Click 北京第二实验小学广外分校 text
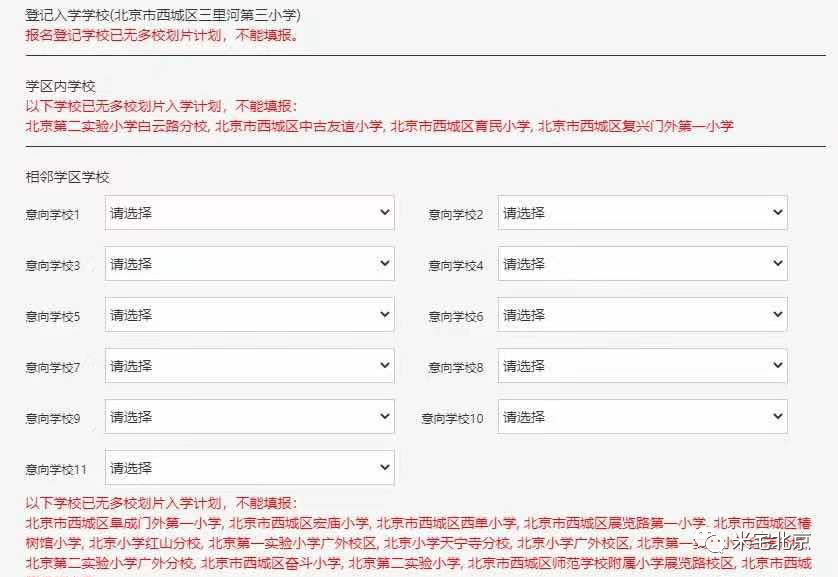The height and width of the screenshot is (577, 838). click(110, 563)
